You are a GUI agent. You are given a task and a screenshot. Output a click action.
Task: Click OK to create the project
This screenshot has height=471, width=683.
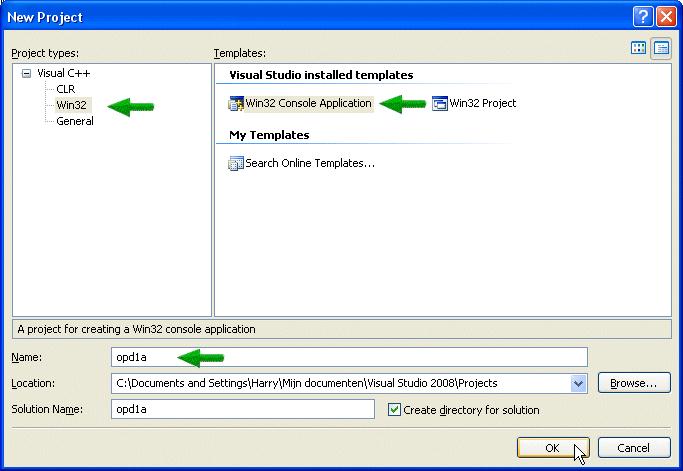[553, 448]
